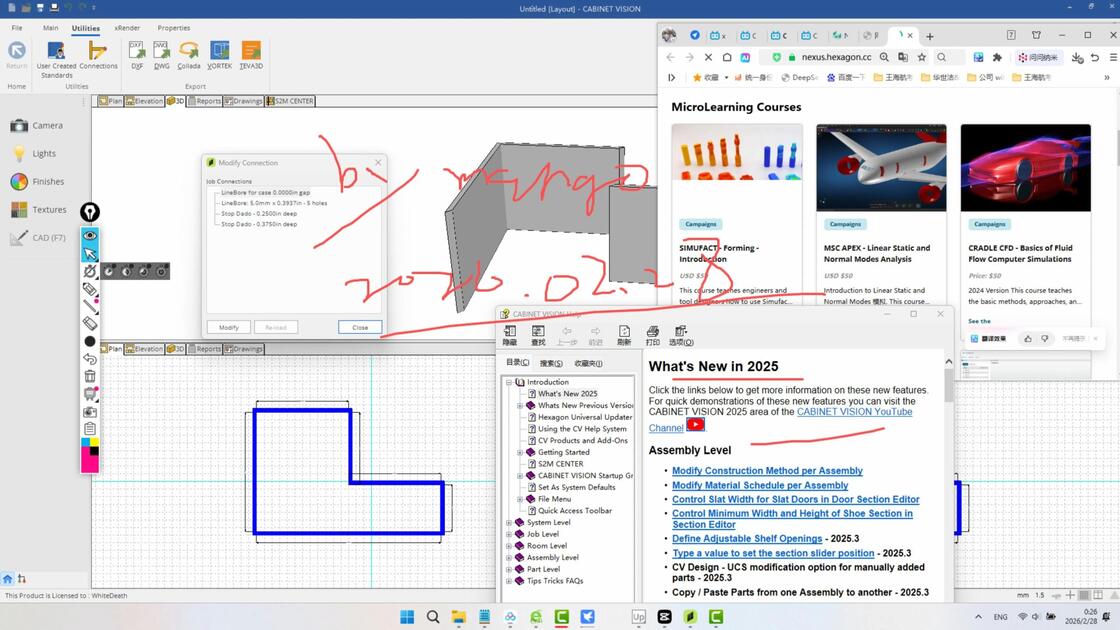1120x630 pixels.
Task: Collapse the Introduction node in Help tree
Action: point(509,382)
